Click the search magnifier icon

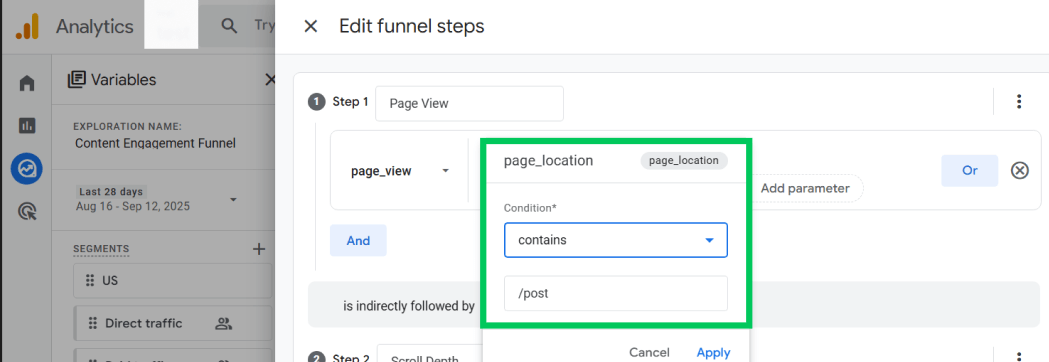click(229, 26)
